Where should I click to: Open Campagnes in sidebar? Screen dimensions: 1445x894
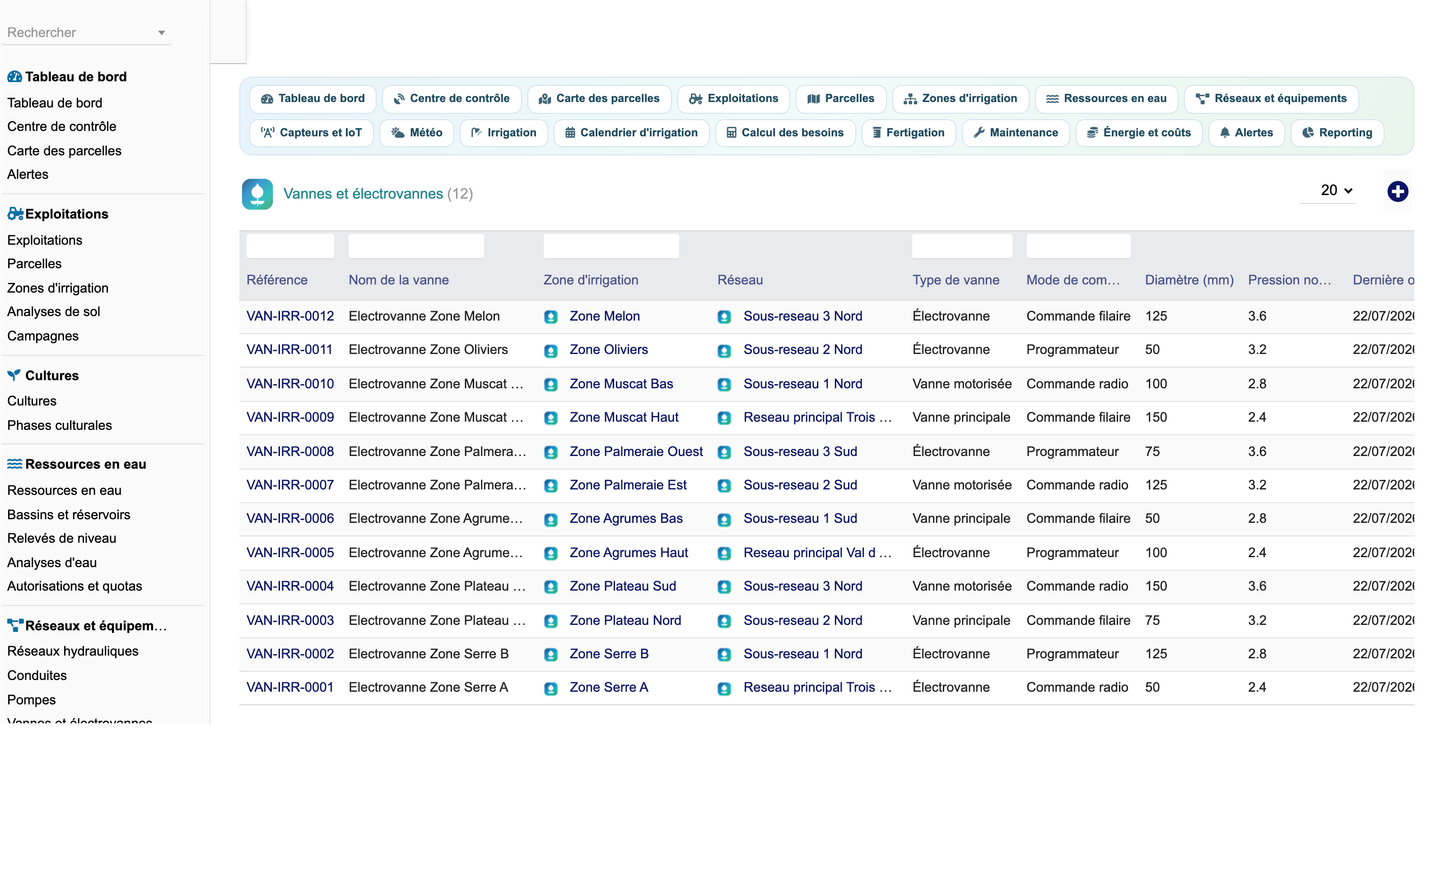42,336
